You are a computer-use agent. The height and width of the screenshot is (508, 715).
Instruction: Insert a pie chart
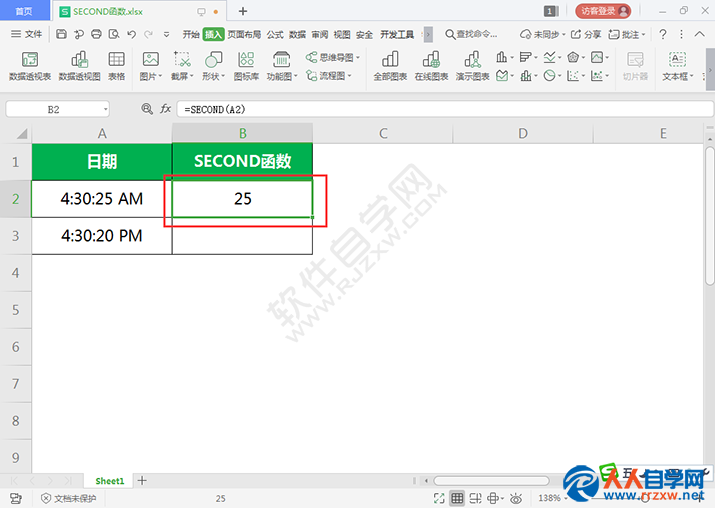(x=549, y=76)
